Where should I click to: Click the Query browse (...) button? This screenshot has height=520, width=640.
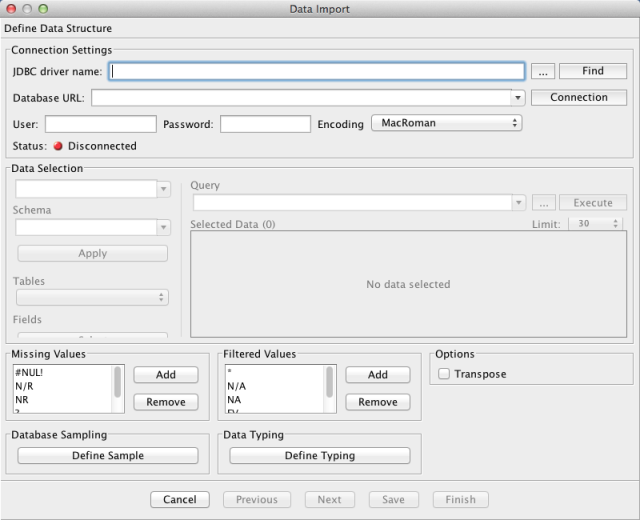click(x=544, y=203)
